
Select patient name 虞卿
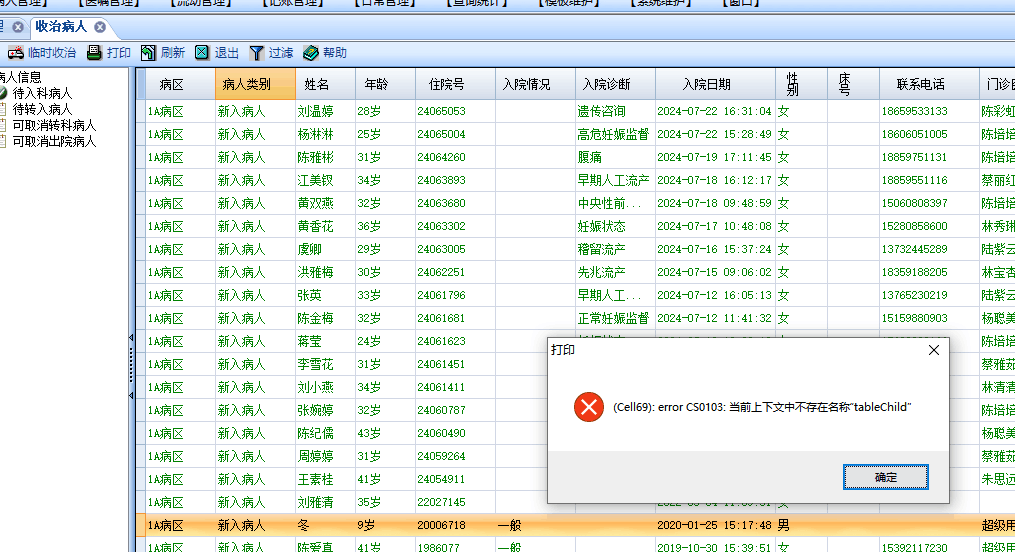coord(309,249)
